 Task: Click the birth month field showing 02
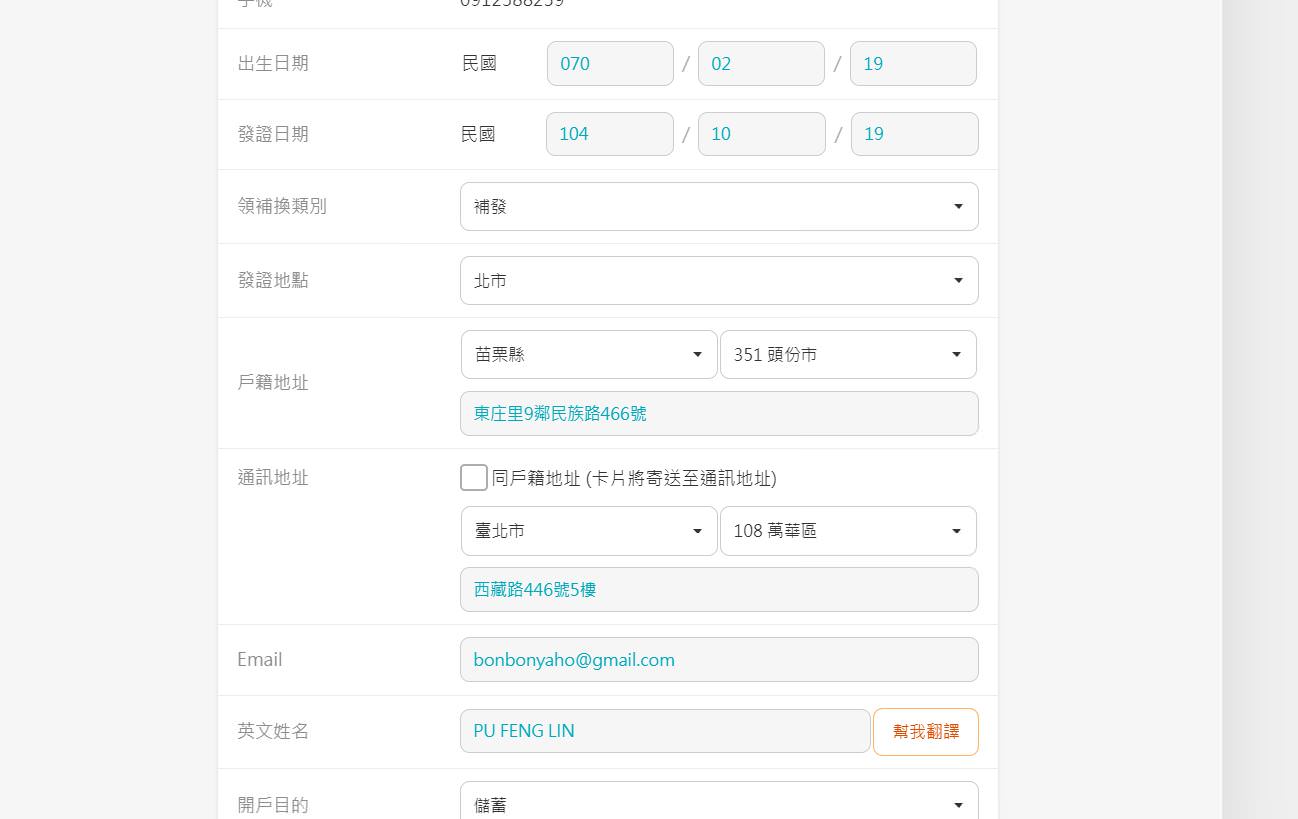(761, 64)
